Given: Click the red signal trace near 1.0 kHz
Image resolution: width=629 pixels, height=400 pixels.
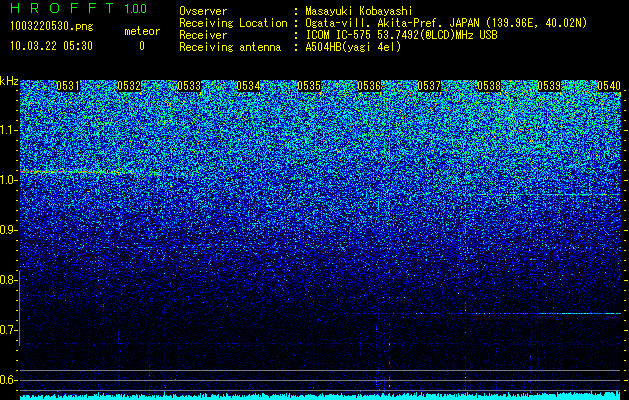Looking at the screenshot, I should point(76,172).
